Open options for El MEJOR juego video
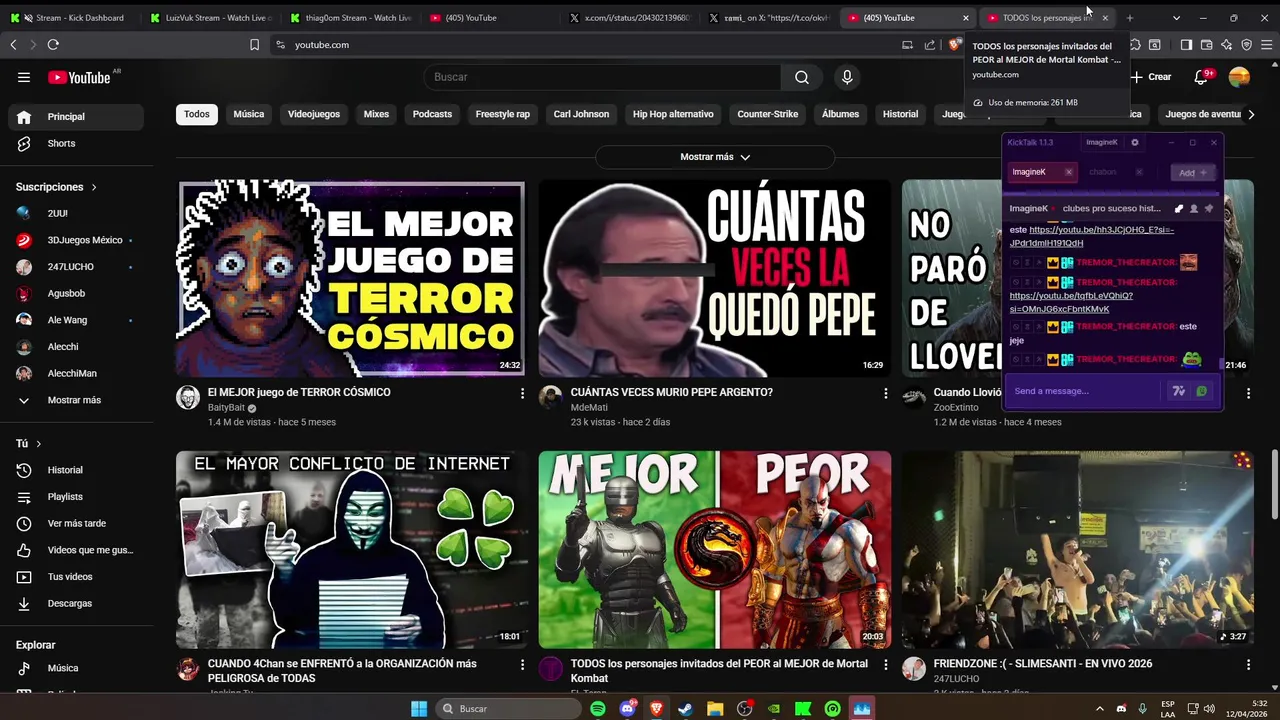The width and height of the screenshot is (1280, 720). pyautogui.click(x=522, y=394)
